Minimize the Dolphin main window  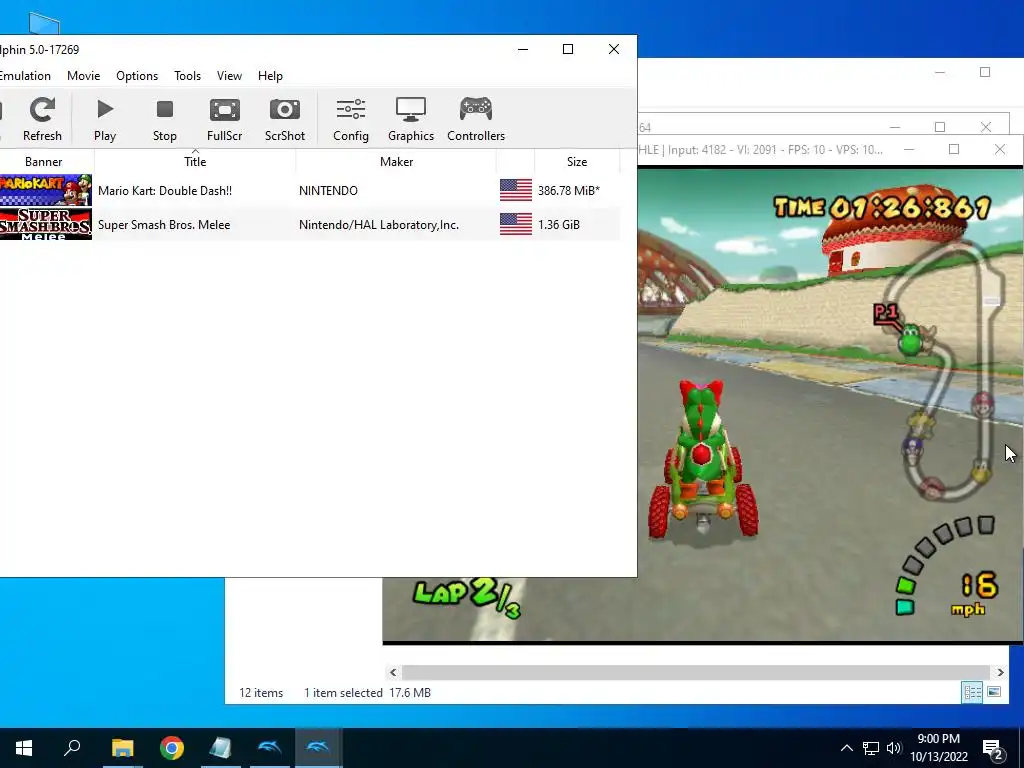pyautogui.click(x=522, y=49)
